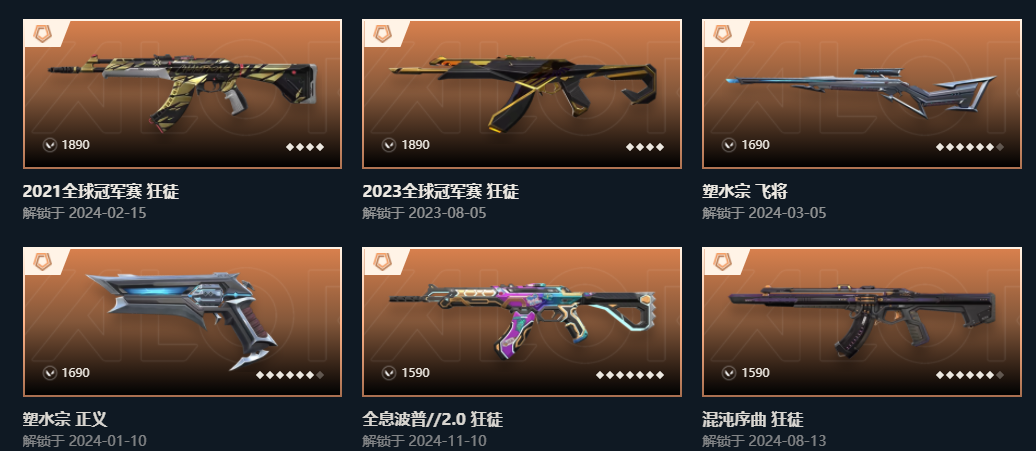Click the 解锁于 2024-03-05 unlock date text
Image resolution: width=1036 pixels, height=451 pixels.
click(x=764, y=213)
